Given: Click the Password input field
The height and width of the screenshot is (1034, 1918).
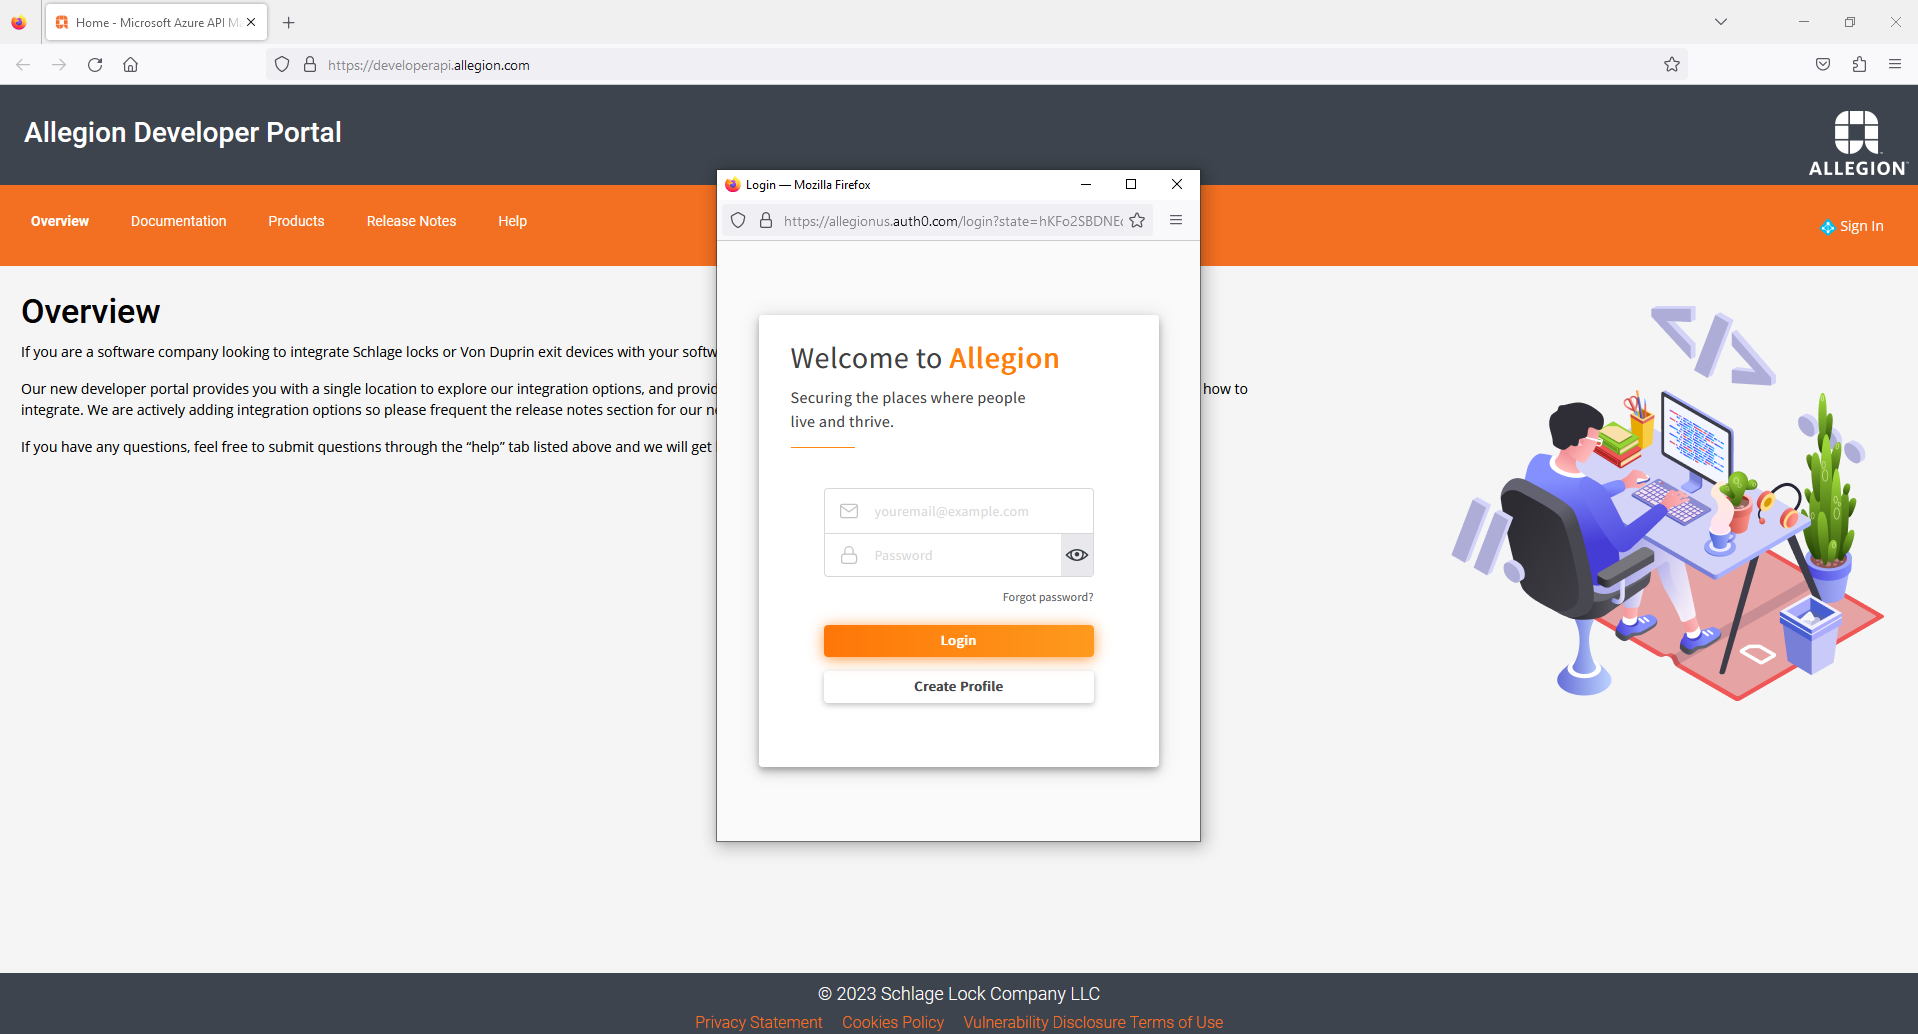Looking at the screenshot, I should tap(943, 555).
